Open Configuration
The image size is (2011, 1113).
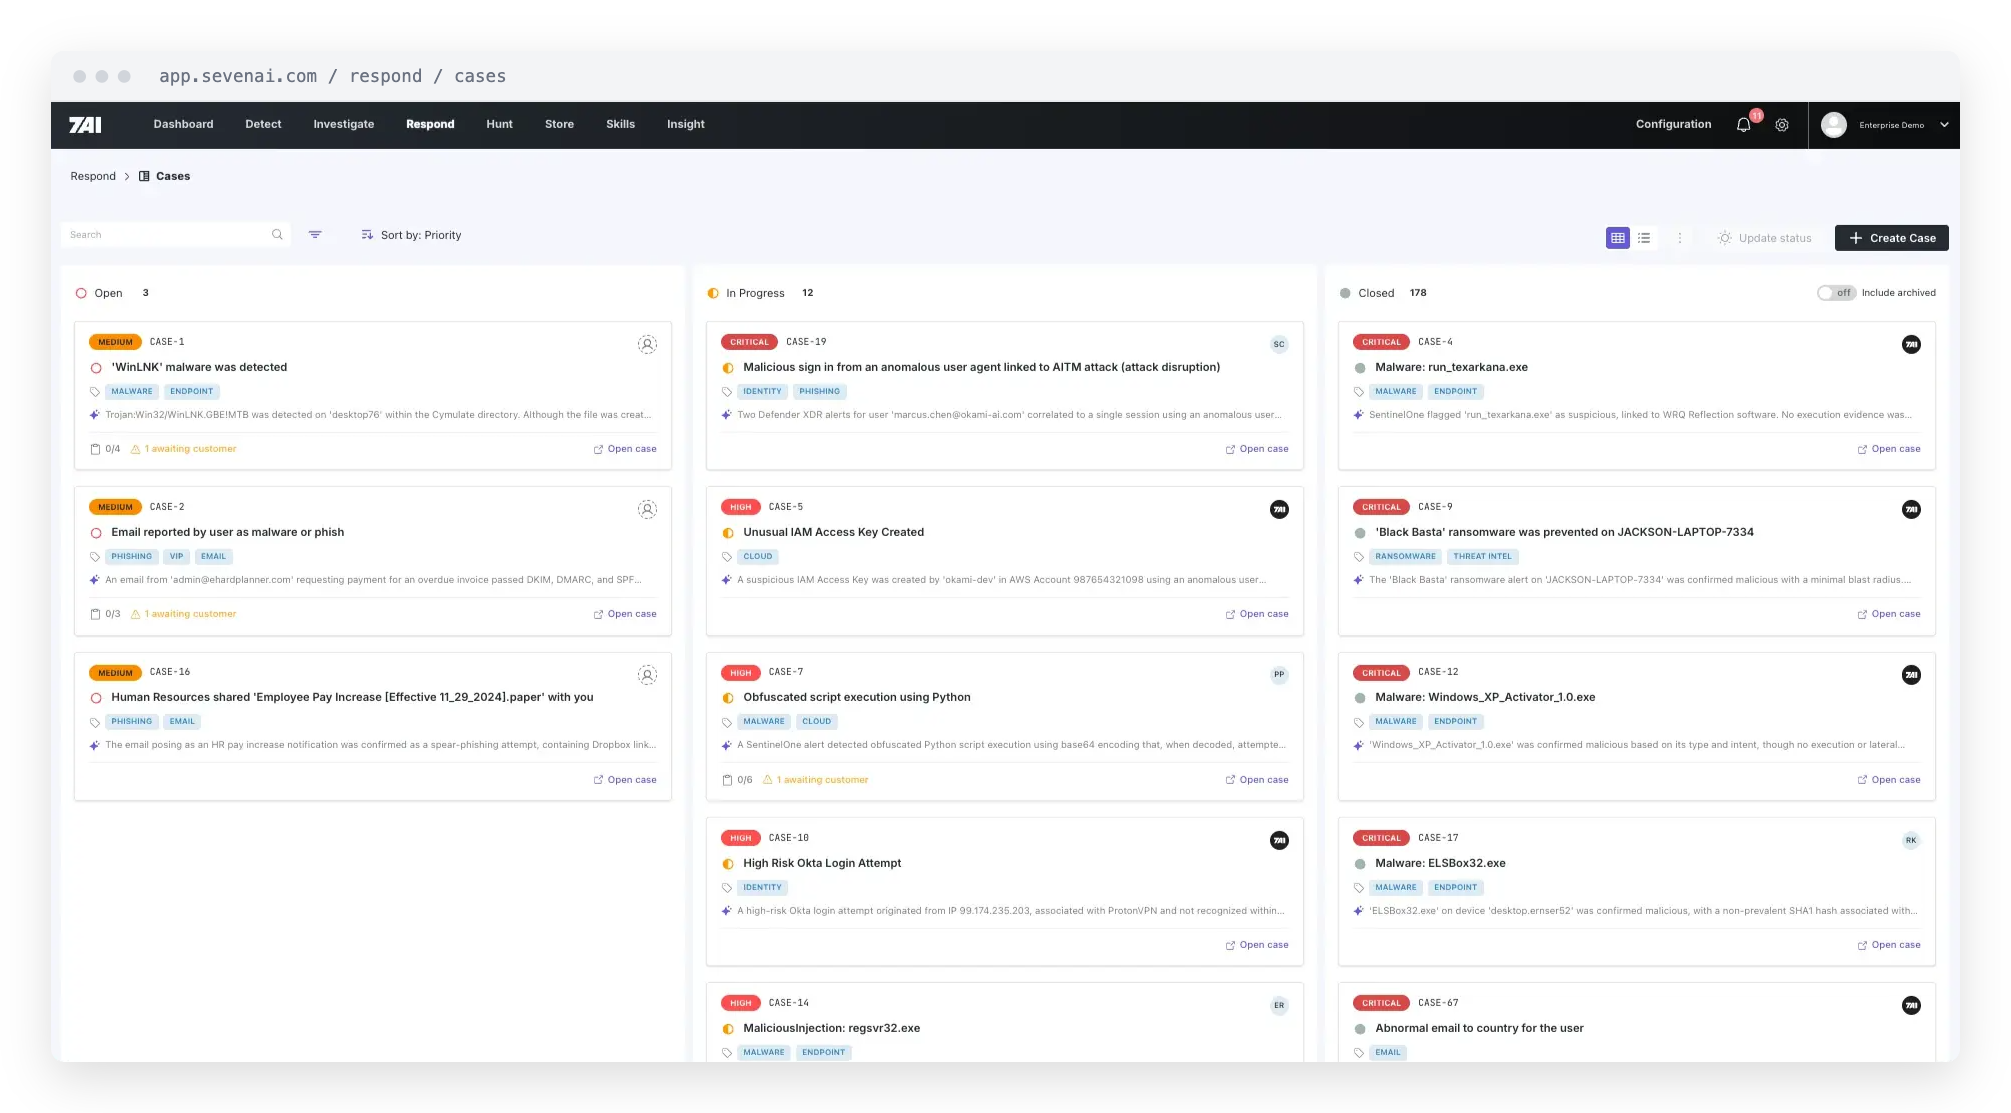coord(1673,124)
